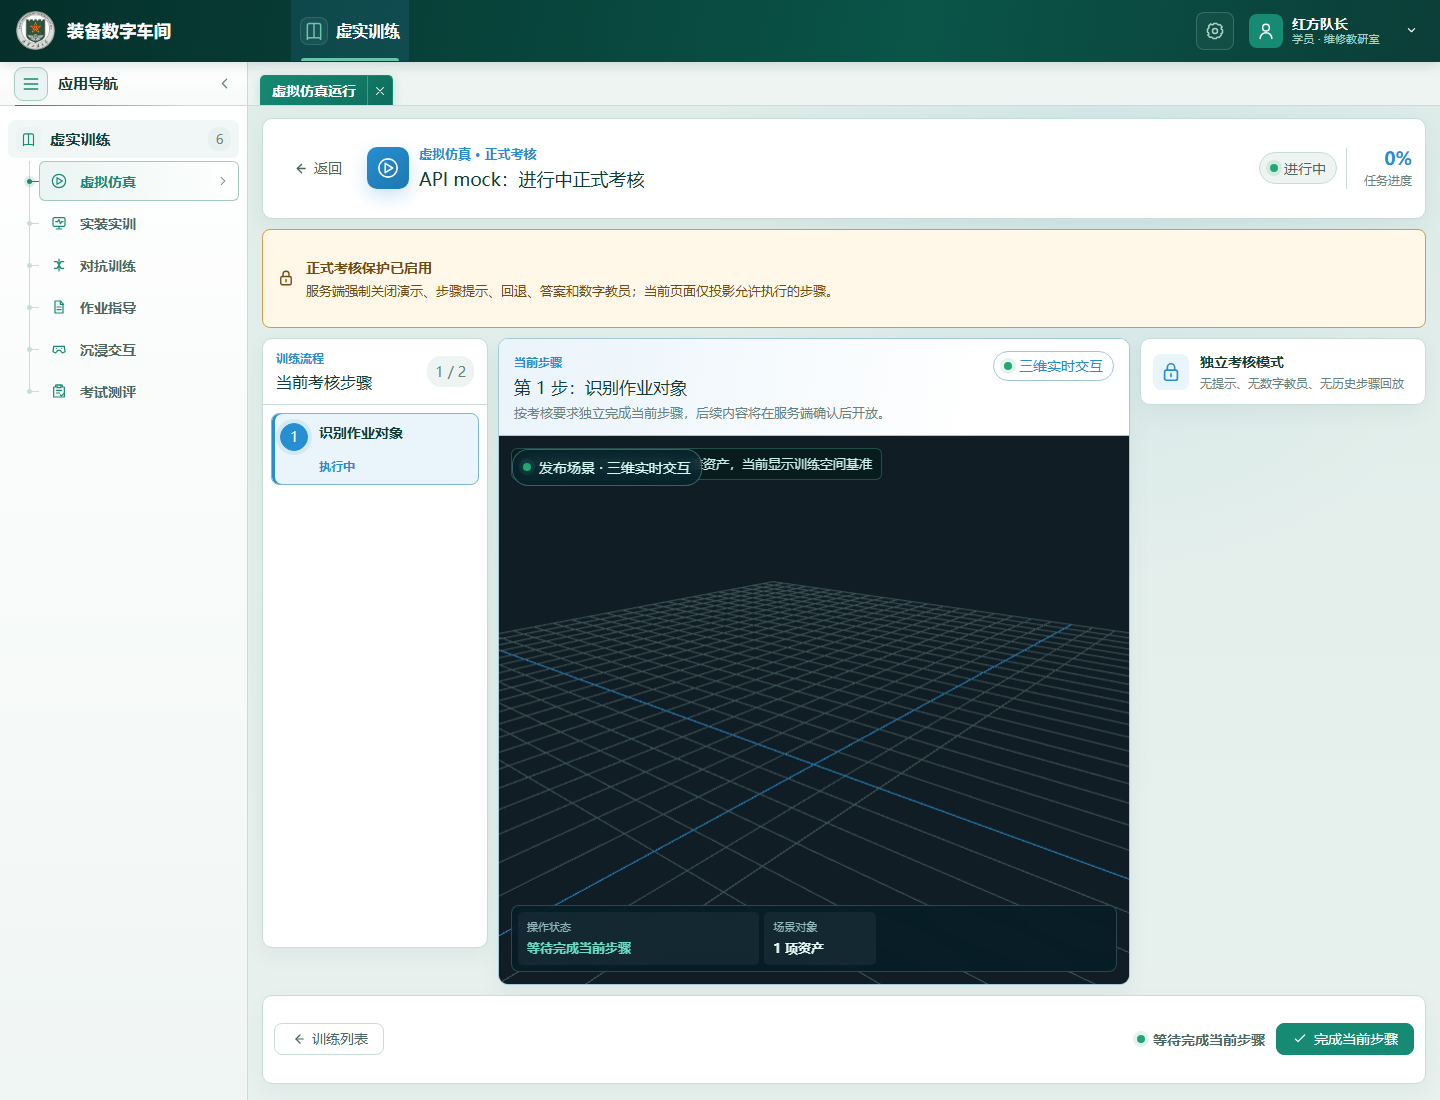Click the 进行中 status badge

coord(1298,168)
